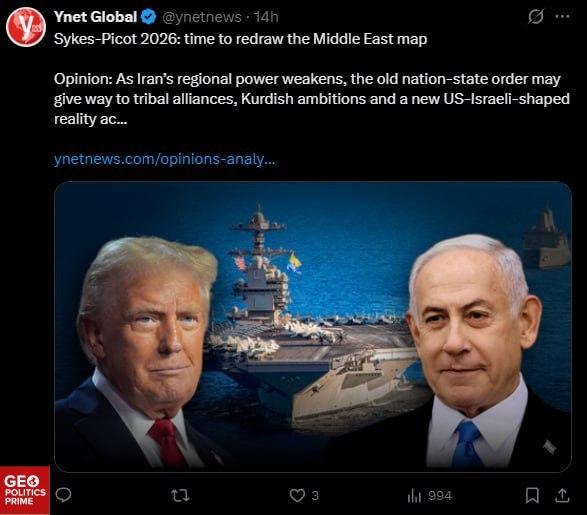The height and width of the screenshot is (515, 587).
Task: Click the Sykes-Picot 2026 headline text
Action: point(240,39)
